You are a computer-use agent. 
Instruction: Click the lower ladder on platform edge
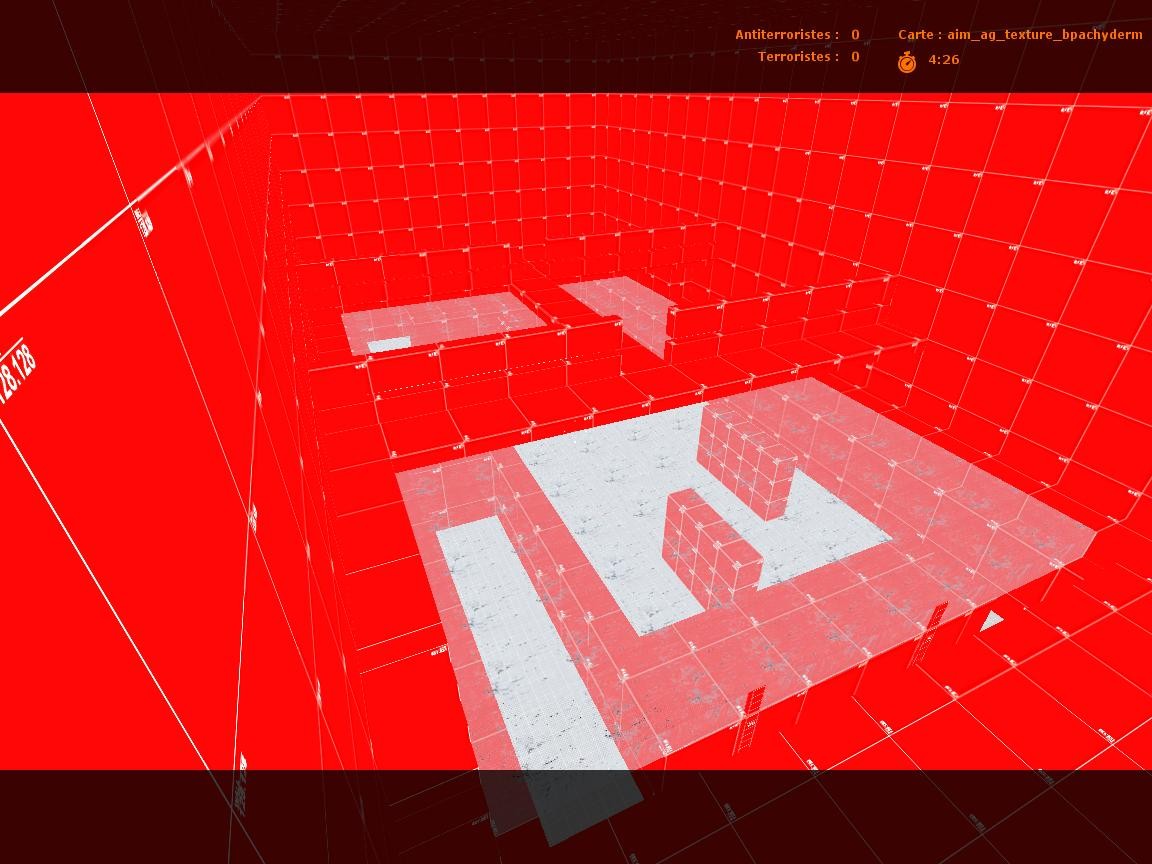pos(748,721)
